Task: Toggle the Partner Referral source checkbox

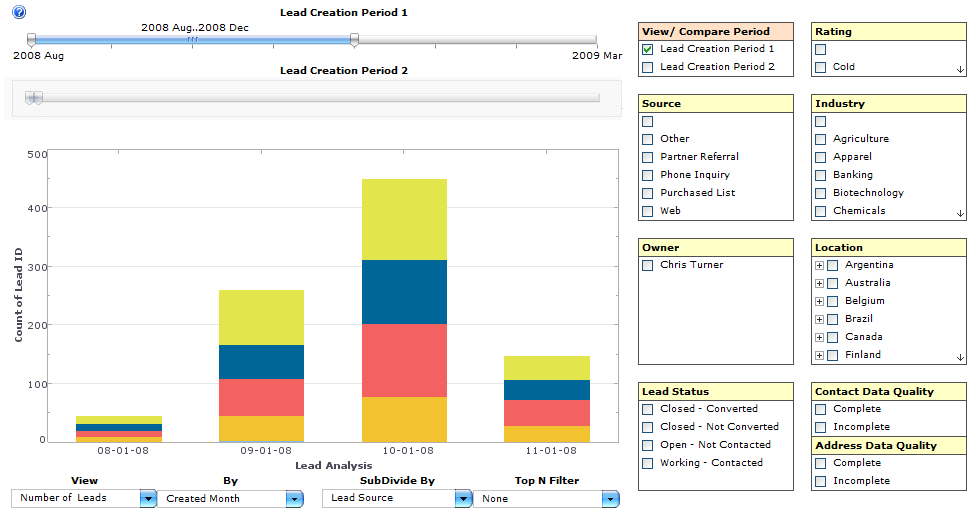Action: (647, 157)
